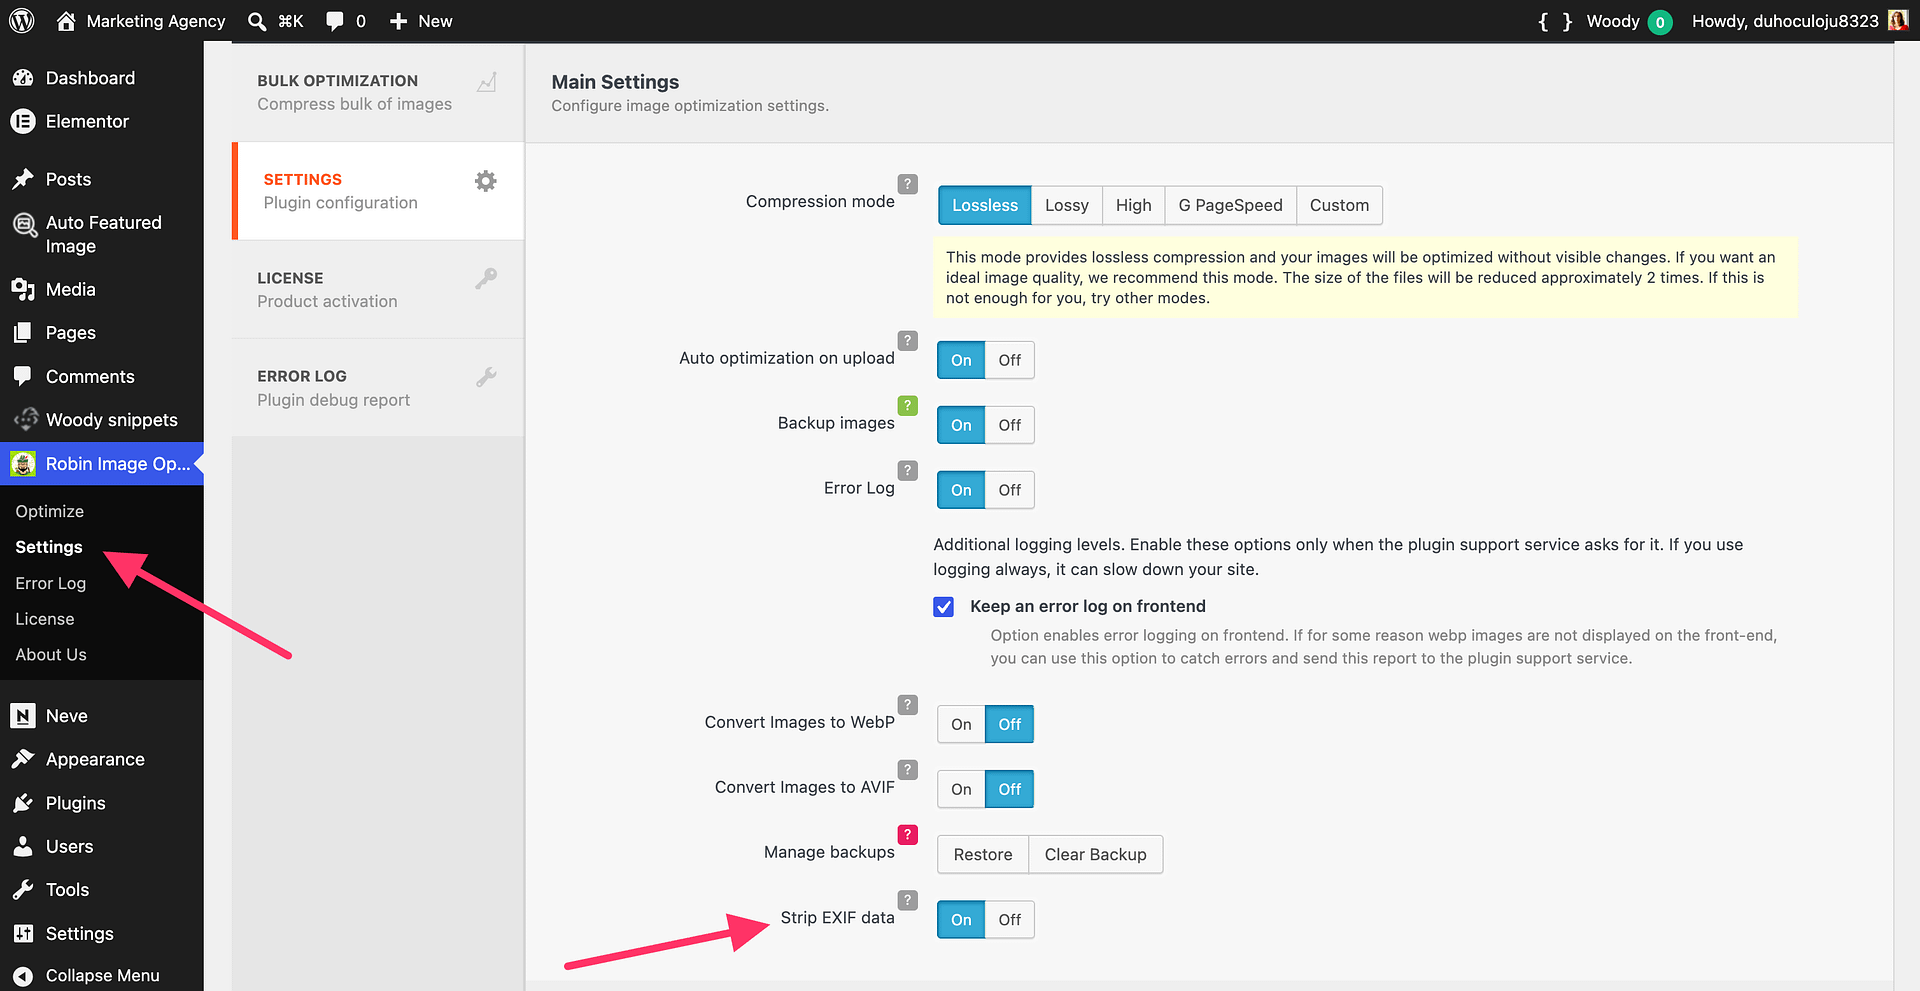Click the Tools wrench icon
Screen dimensions: 1920x991
point(23,890)
